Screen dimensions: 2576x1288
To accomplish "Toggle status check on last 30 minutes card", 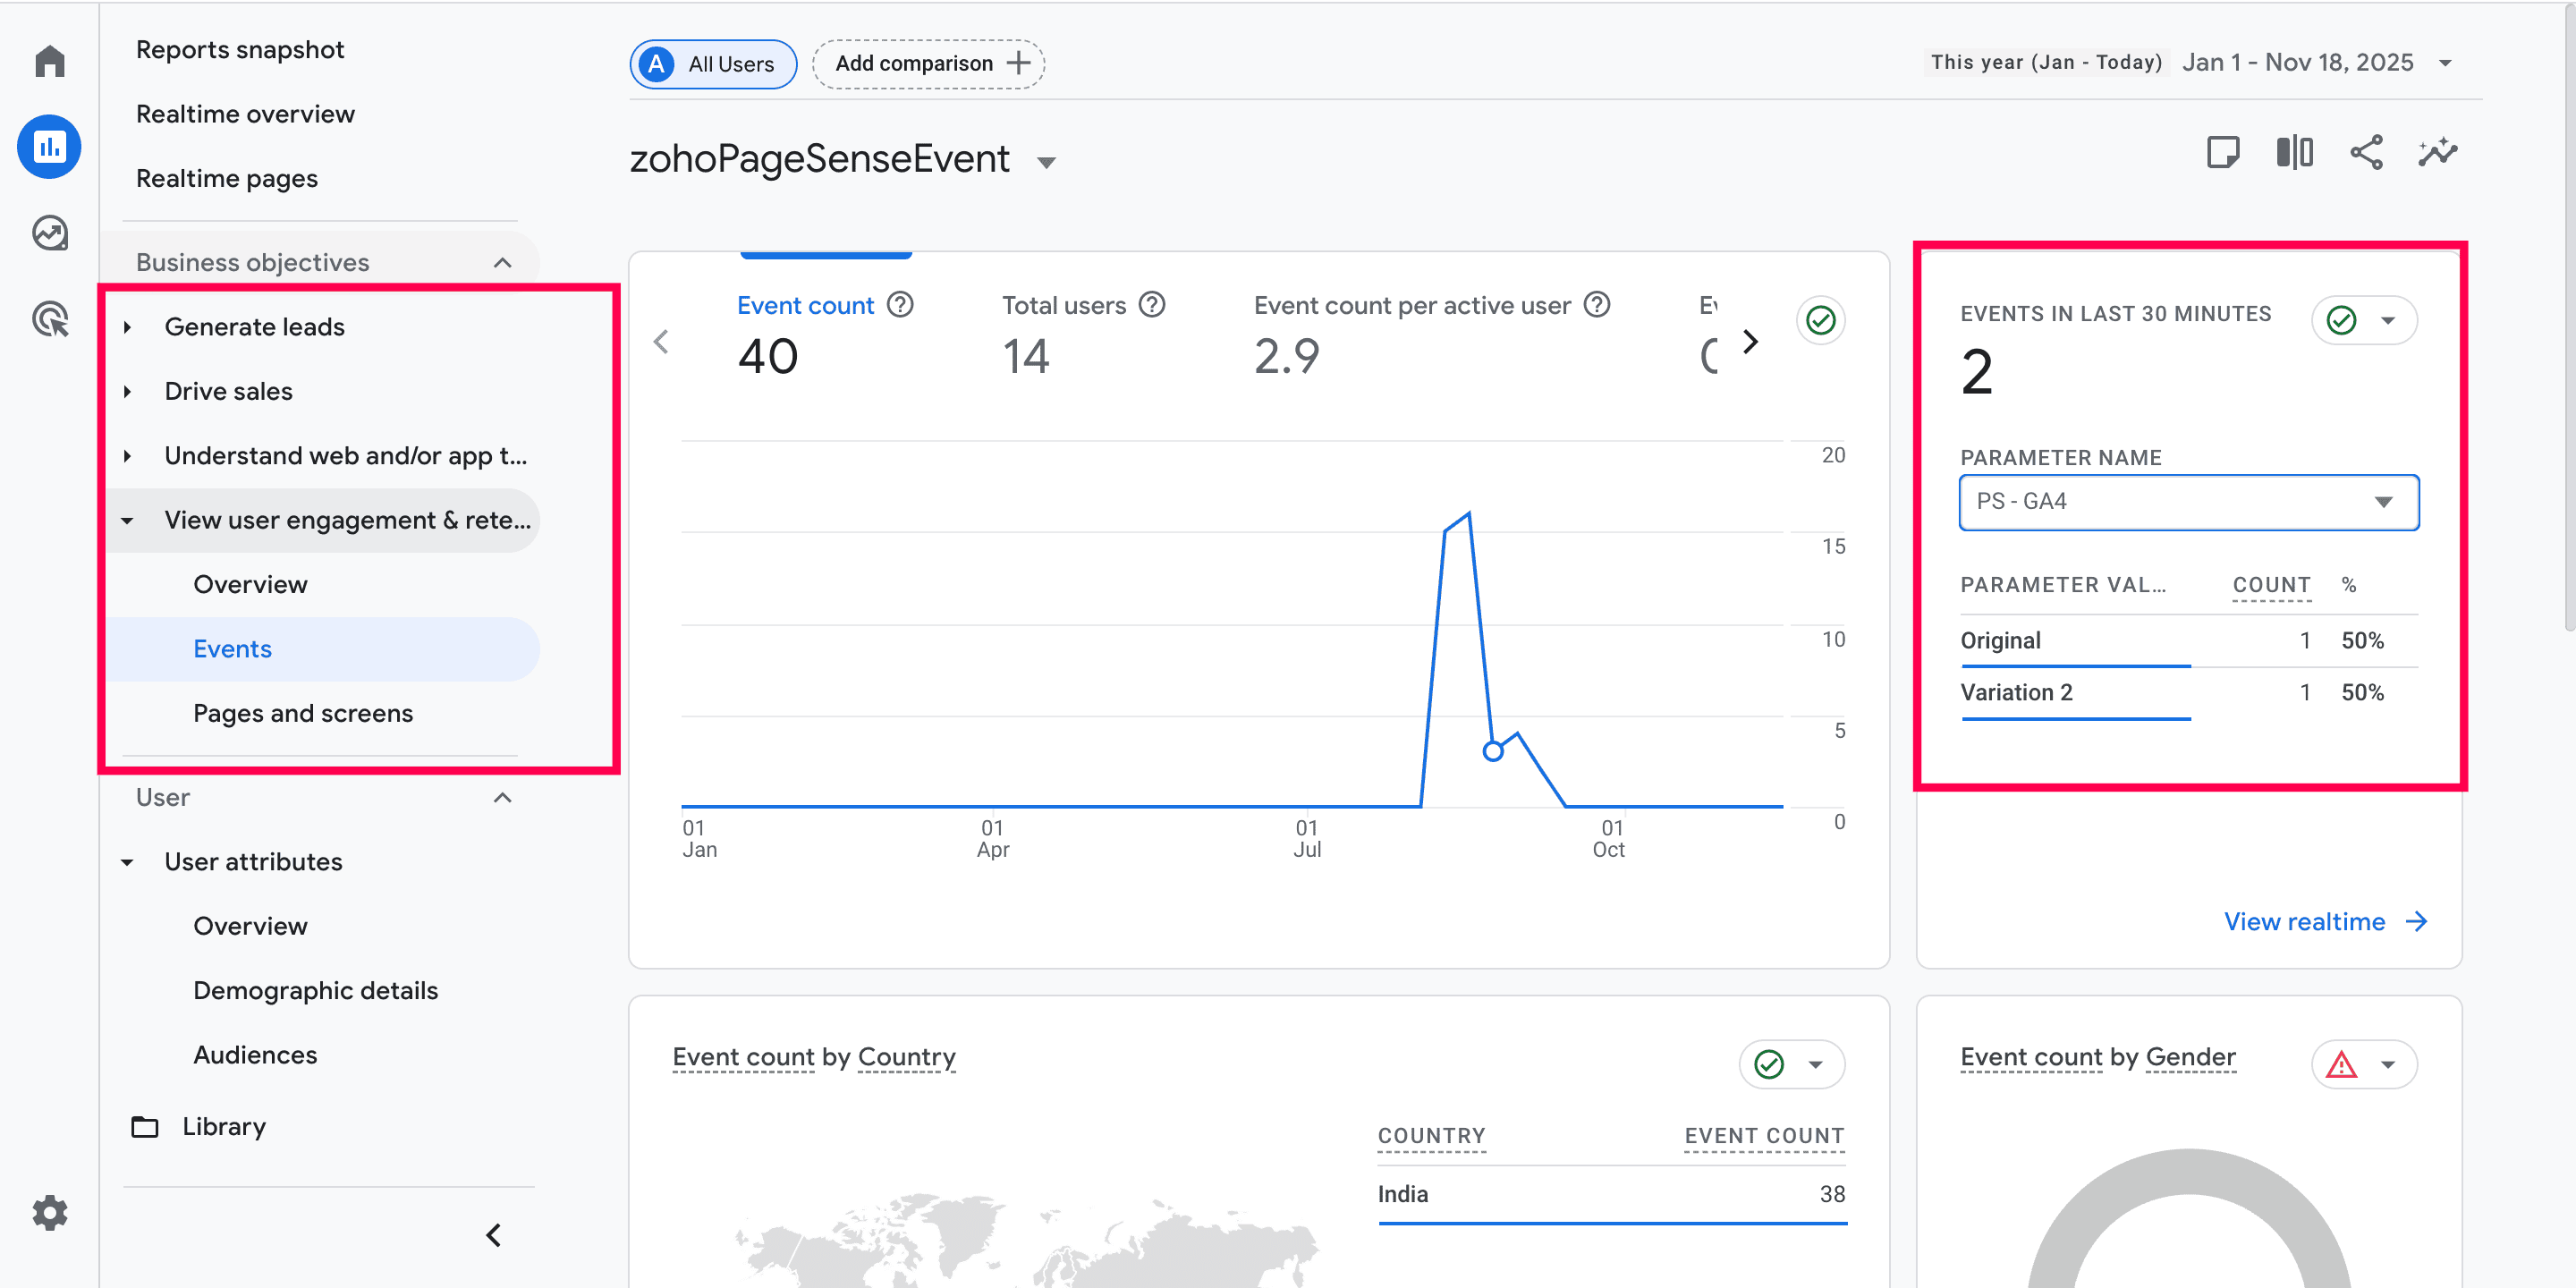I will [2342, 321].
